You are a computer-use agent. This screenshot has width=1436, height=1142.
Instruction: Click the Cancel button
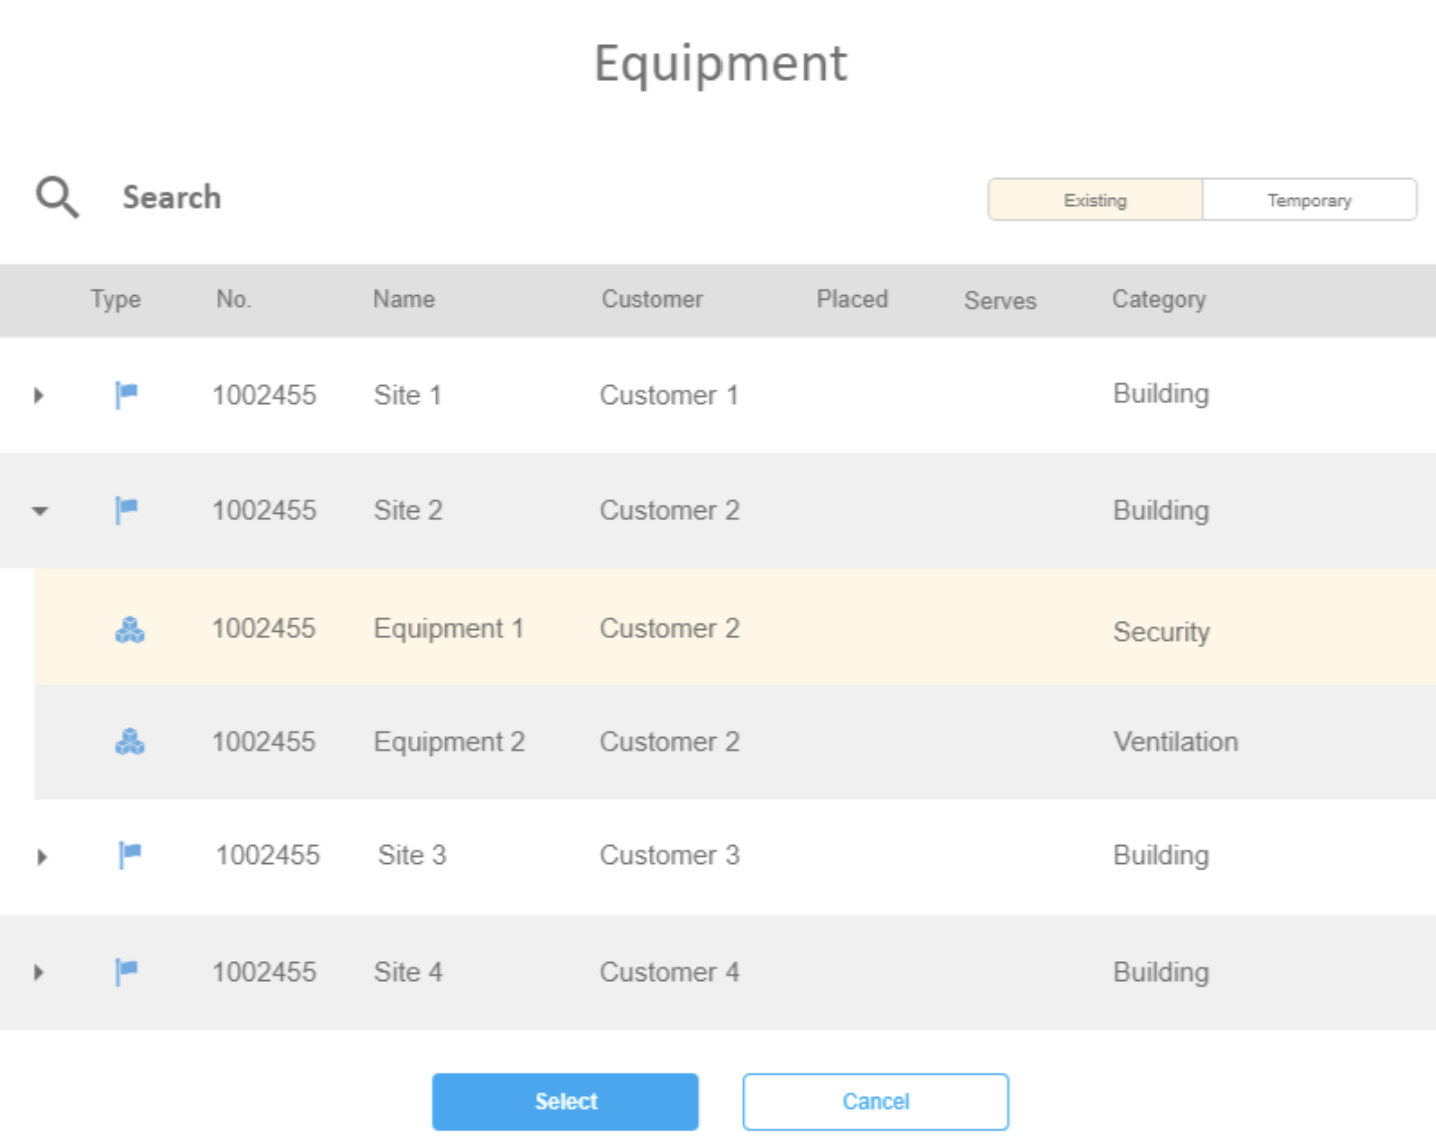click(x=875, y=1101)
